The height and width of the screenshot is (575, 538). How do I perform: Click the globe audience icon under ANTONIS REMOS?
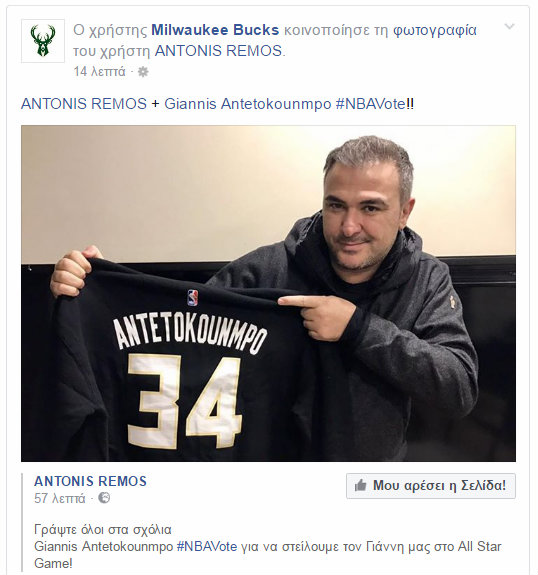104,498
